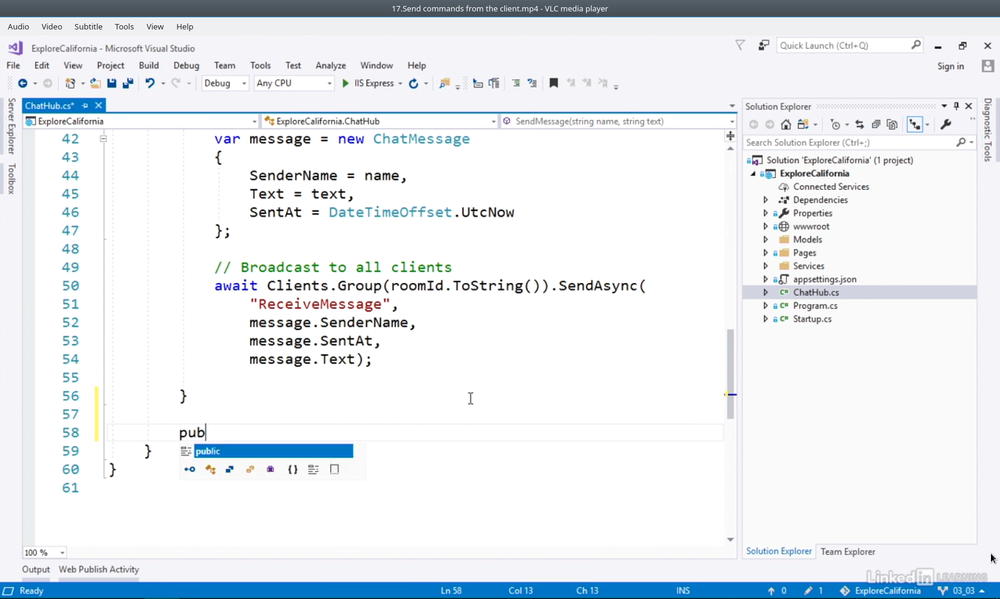Screen dimensions: 1000x599
Task: Switch to the Team Explorer tab
Action: point(847,552)
